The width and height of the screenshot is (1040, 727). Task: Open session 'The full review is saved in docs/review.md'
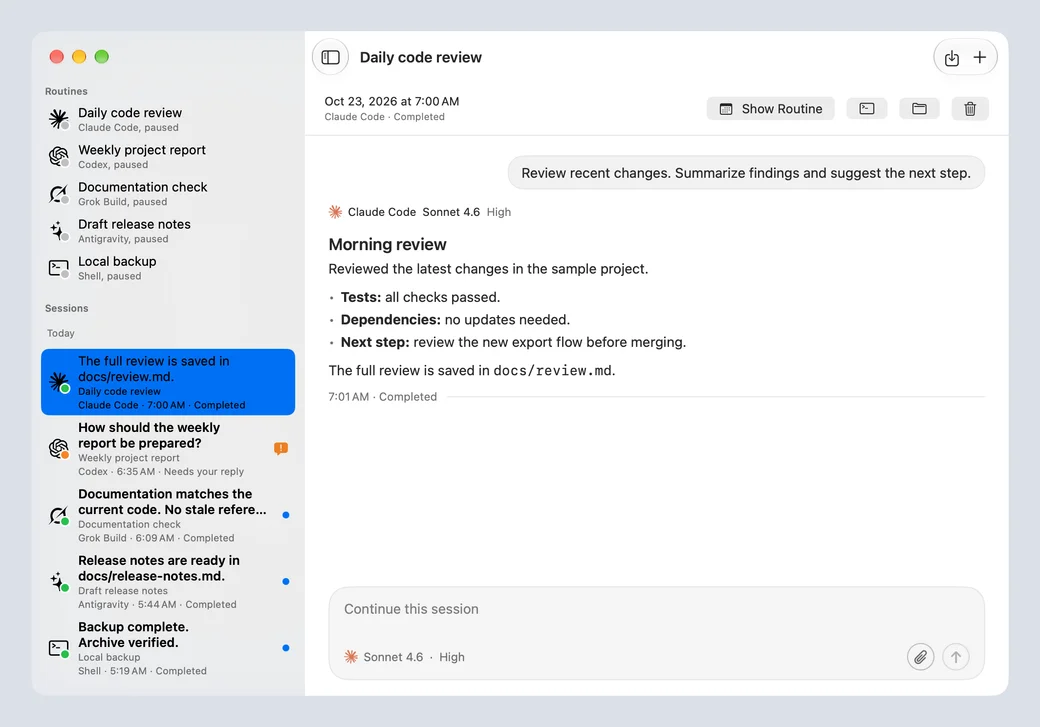(168, 382)
